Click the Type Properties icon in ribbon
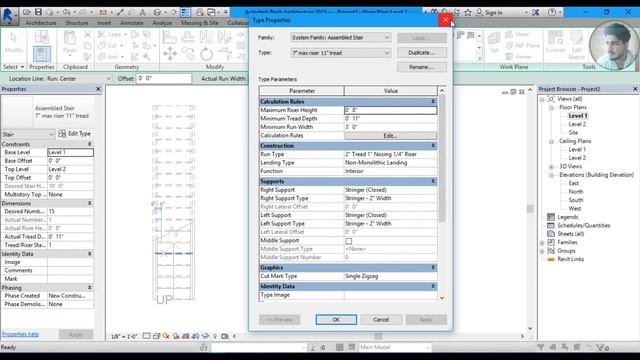 tap(42, 38)
